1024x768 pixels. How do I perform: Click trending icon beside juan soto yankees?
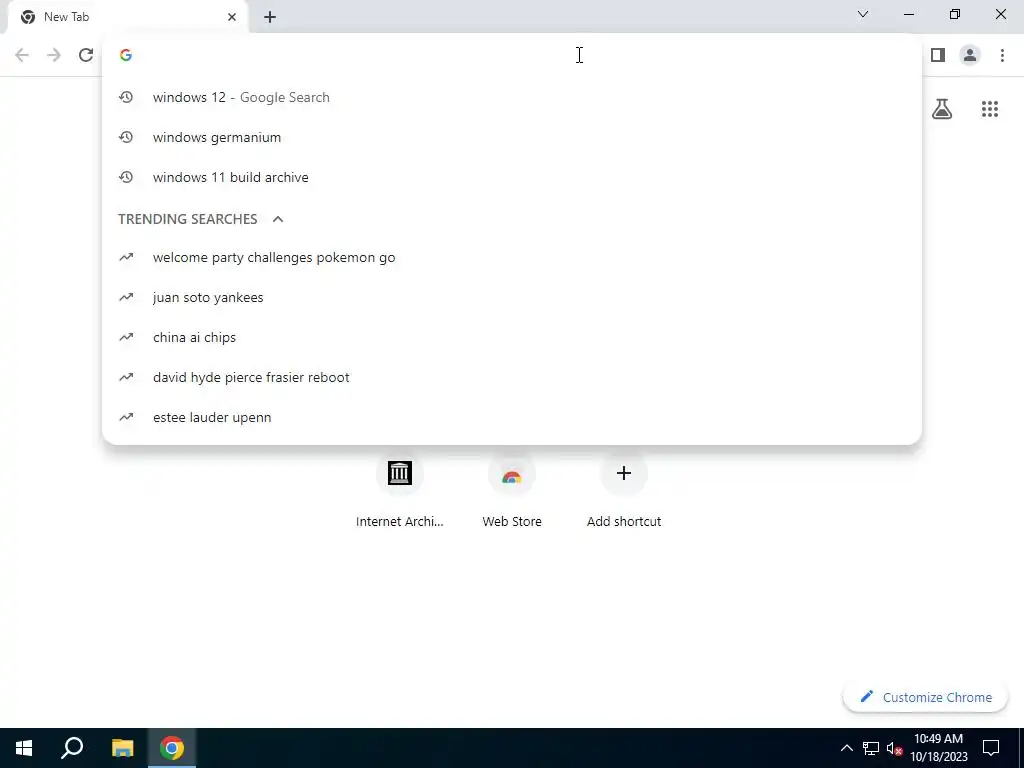(126, 297)
